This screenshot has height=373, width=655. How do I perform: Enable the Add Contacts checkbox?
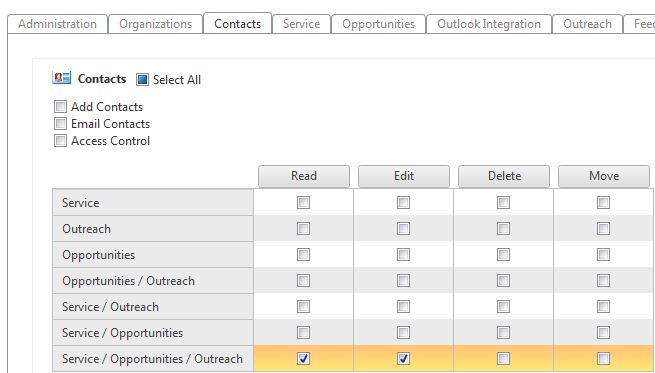coord(60,107)
